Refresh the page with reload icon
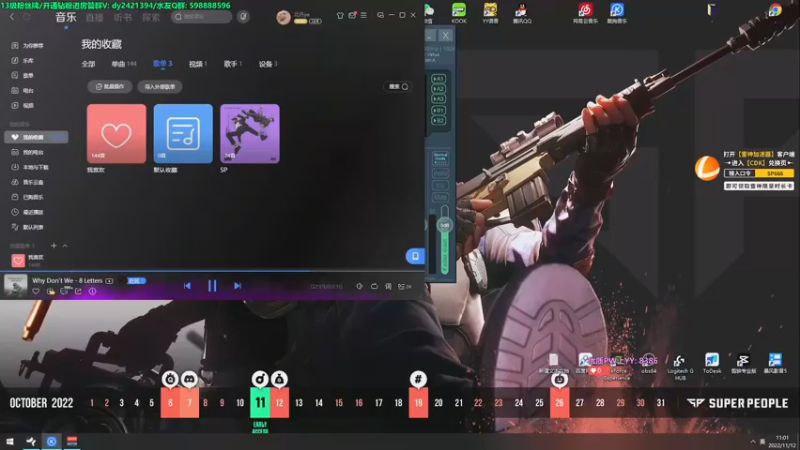Viewport: 800px width, 450px height. tap(27, 17)
